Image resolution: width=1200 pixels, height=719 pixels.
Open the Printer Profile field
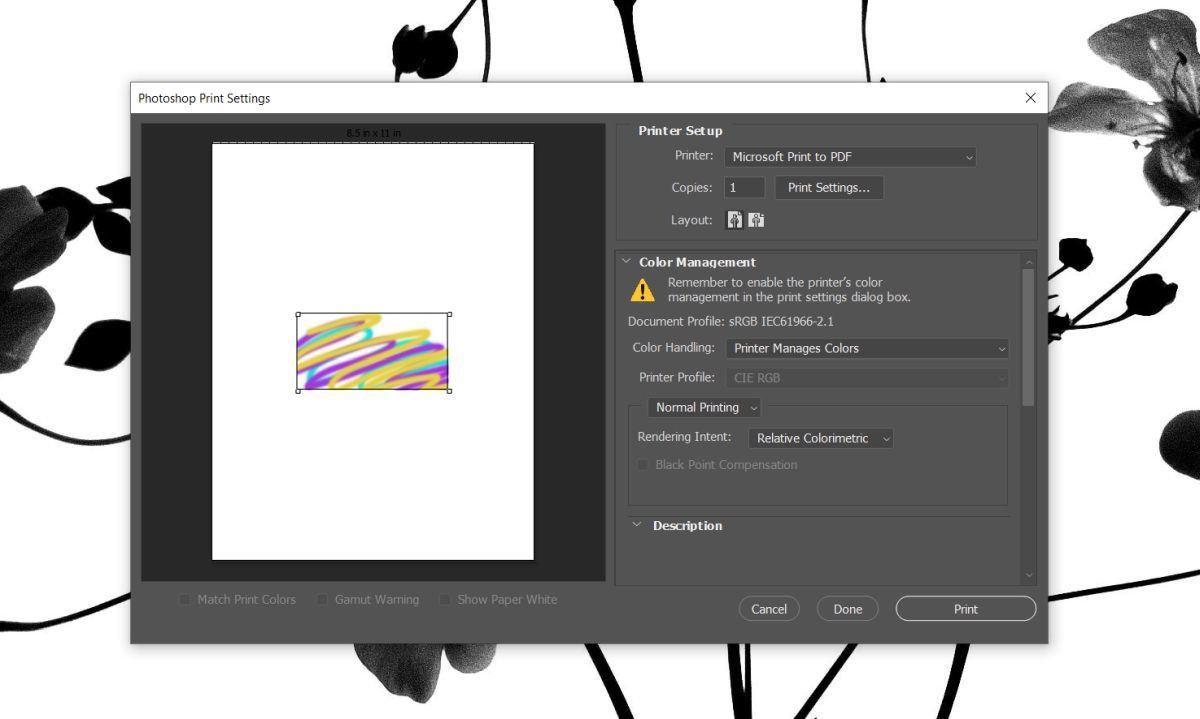pyautogui.click(x=867, y=377)
